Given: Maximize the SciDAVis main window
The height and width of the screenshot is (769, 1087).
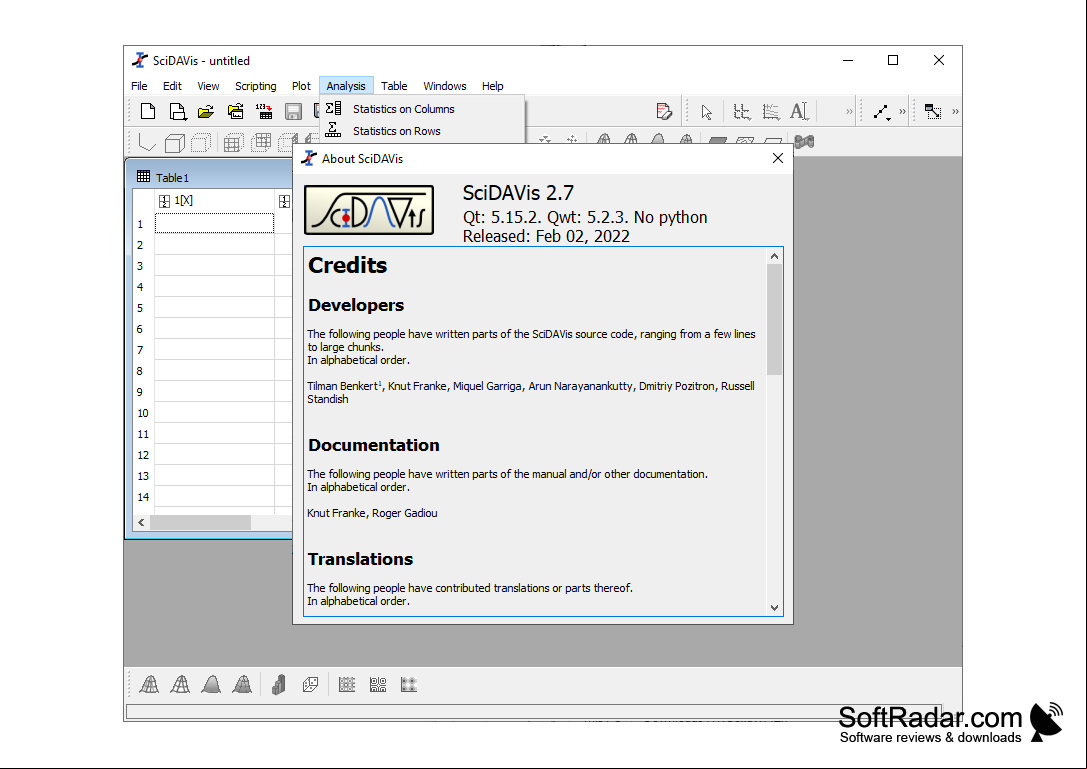Looking at the screenshot, I should pos(893,60).
